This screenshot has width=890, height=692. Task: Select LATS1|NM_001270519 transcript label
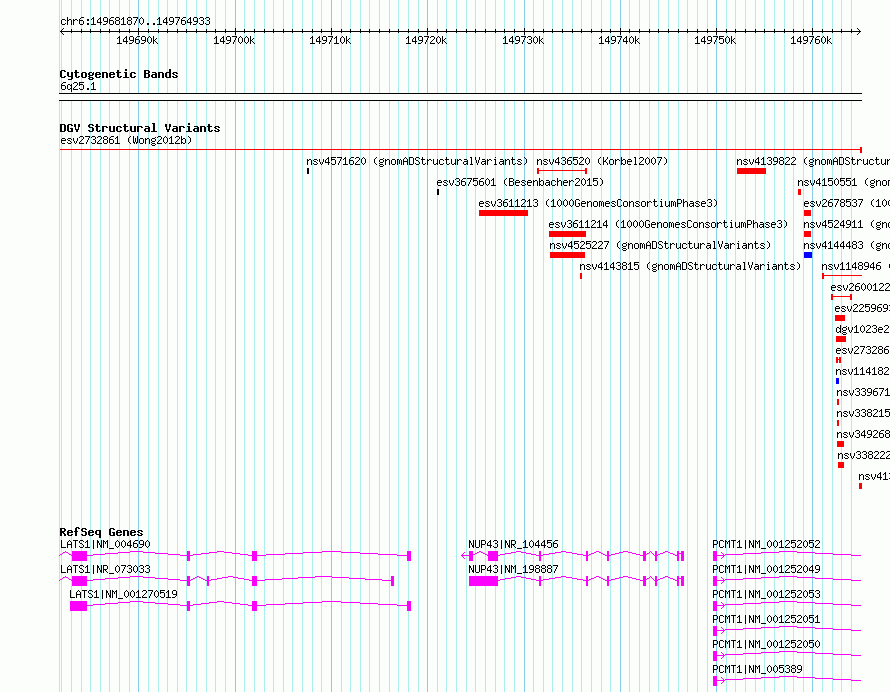click(x=123, y=594)
